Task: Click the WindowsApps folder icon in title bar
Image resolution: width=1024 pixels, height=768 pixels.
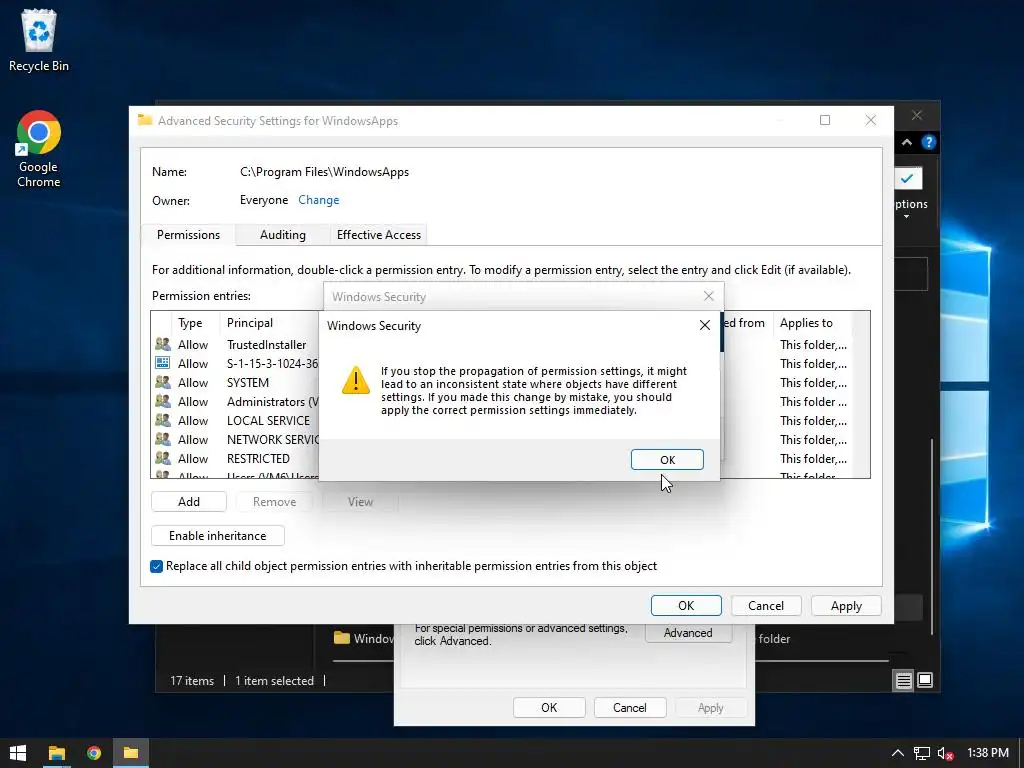Action: [x=145, y=120]
